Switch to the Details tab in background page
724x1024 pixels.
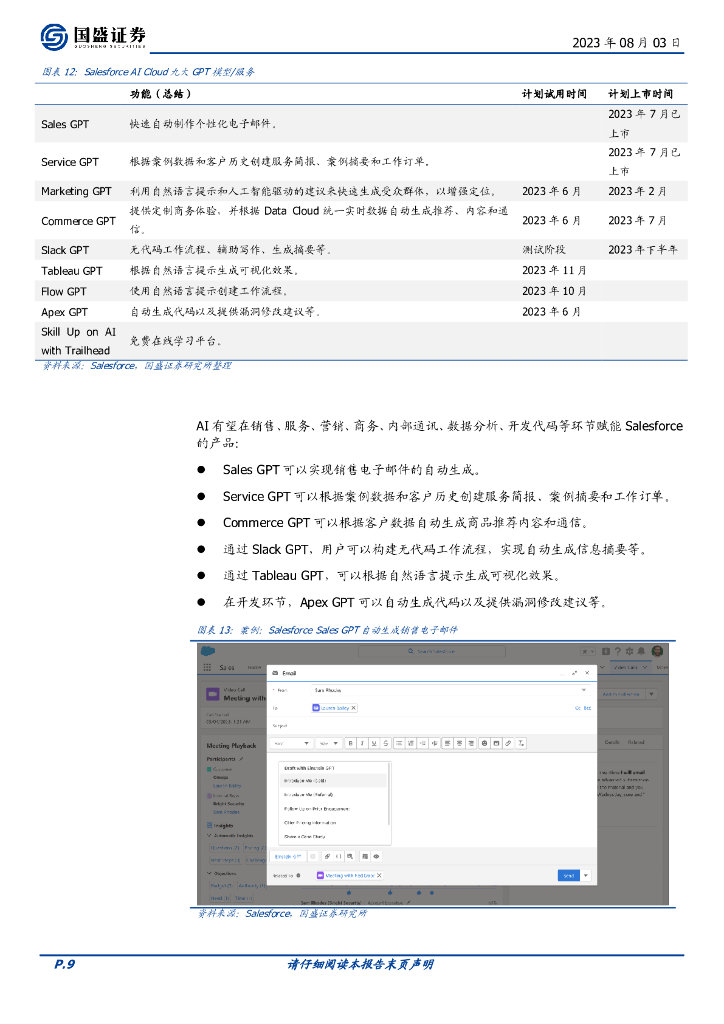coord(612,743)
